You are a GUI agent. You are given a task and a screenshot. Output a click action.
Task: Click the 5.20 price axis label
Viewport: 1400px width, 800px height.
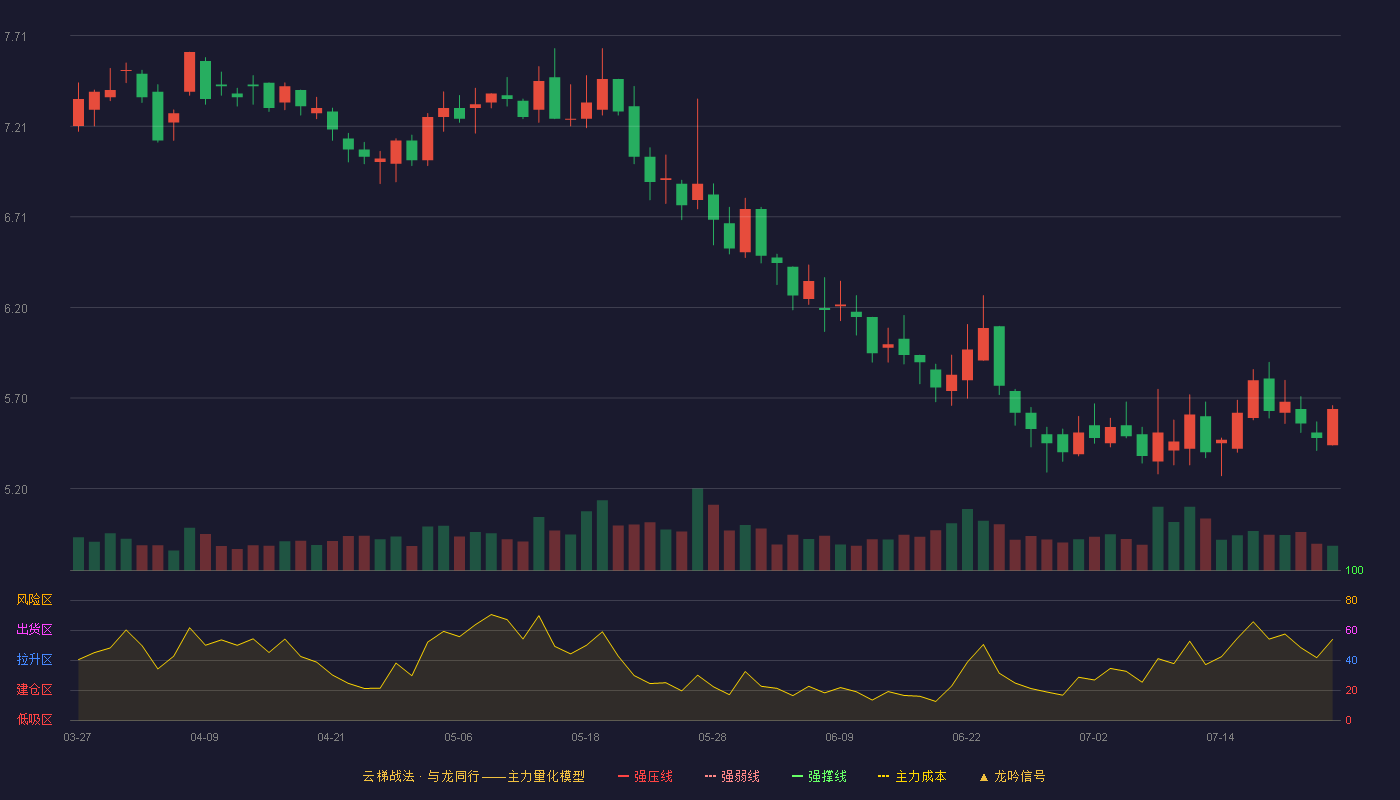coord(15,490)
